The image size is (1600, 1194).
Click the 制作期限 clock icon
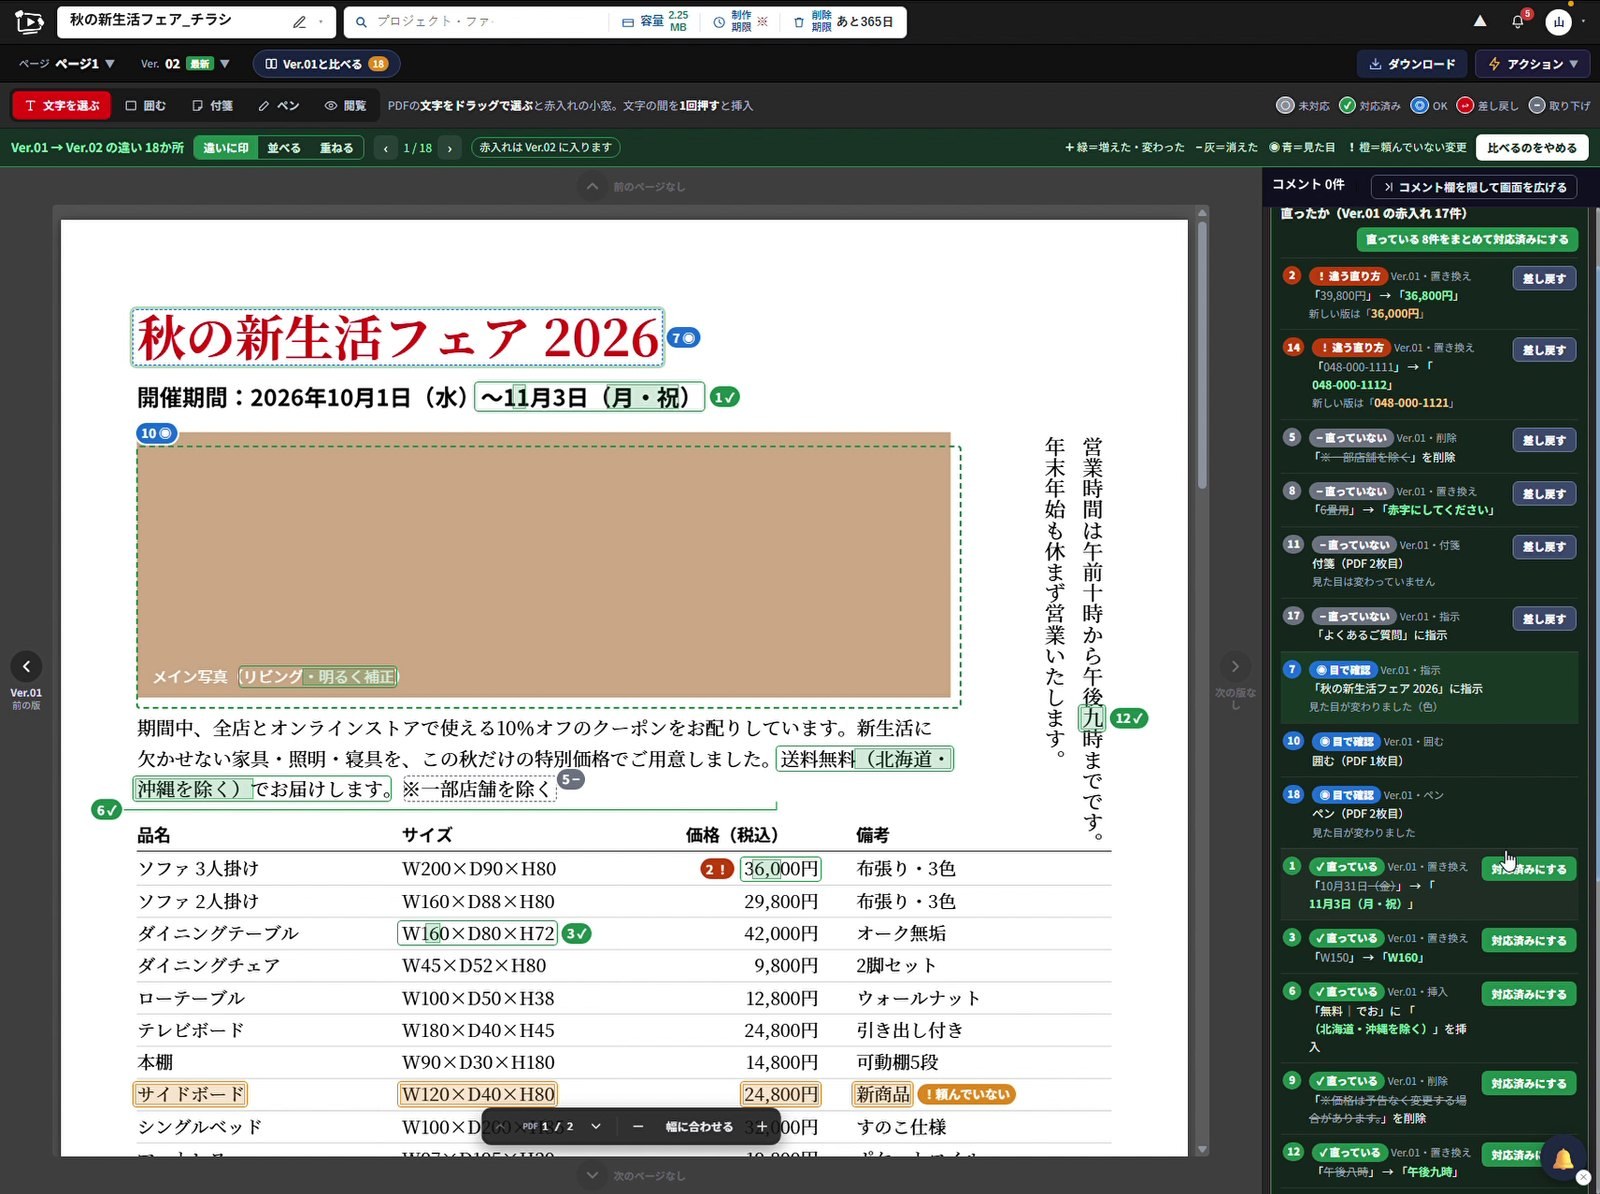(x=719, y=21)
